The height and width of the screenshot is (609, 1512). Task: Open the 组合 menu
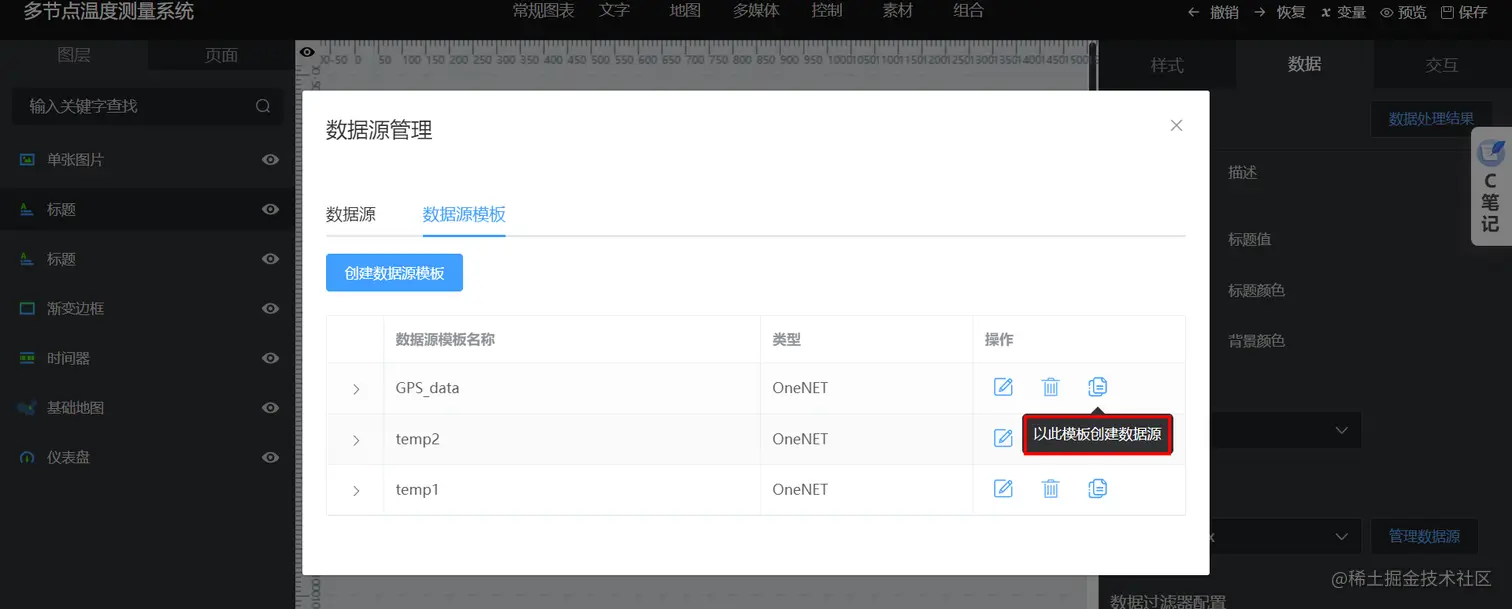pyautogui.click(x=968, y=11)
